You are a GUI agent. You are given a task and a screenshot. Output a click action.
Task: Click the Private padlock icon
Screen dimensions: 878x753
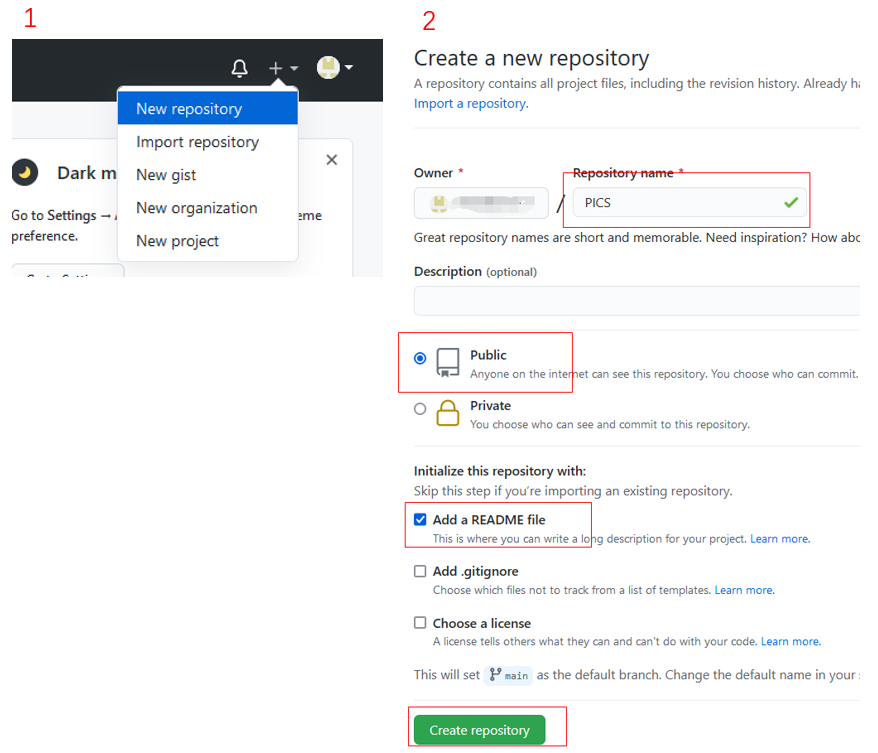pos(448,413)
